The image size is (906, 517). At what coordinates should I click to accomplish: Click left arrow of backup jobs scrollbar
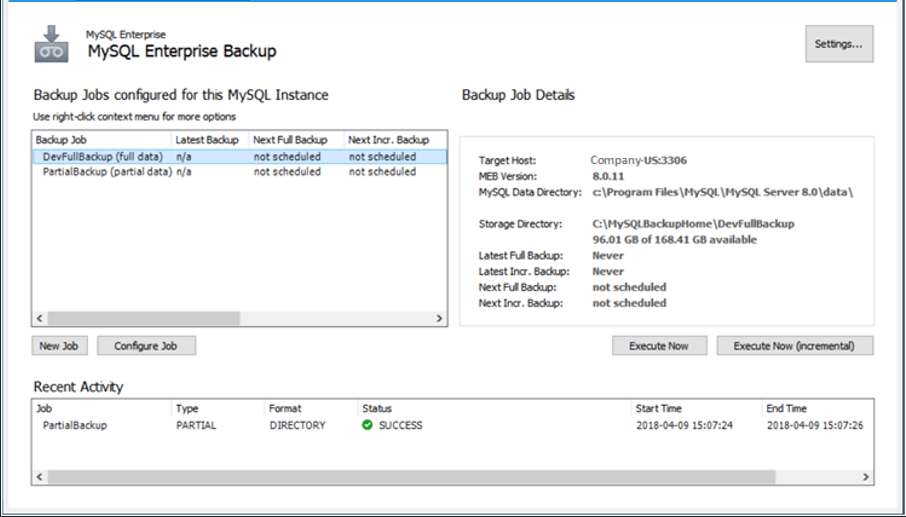(39, 318)
